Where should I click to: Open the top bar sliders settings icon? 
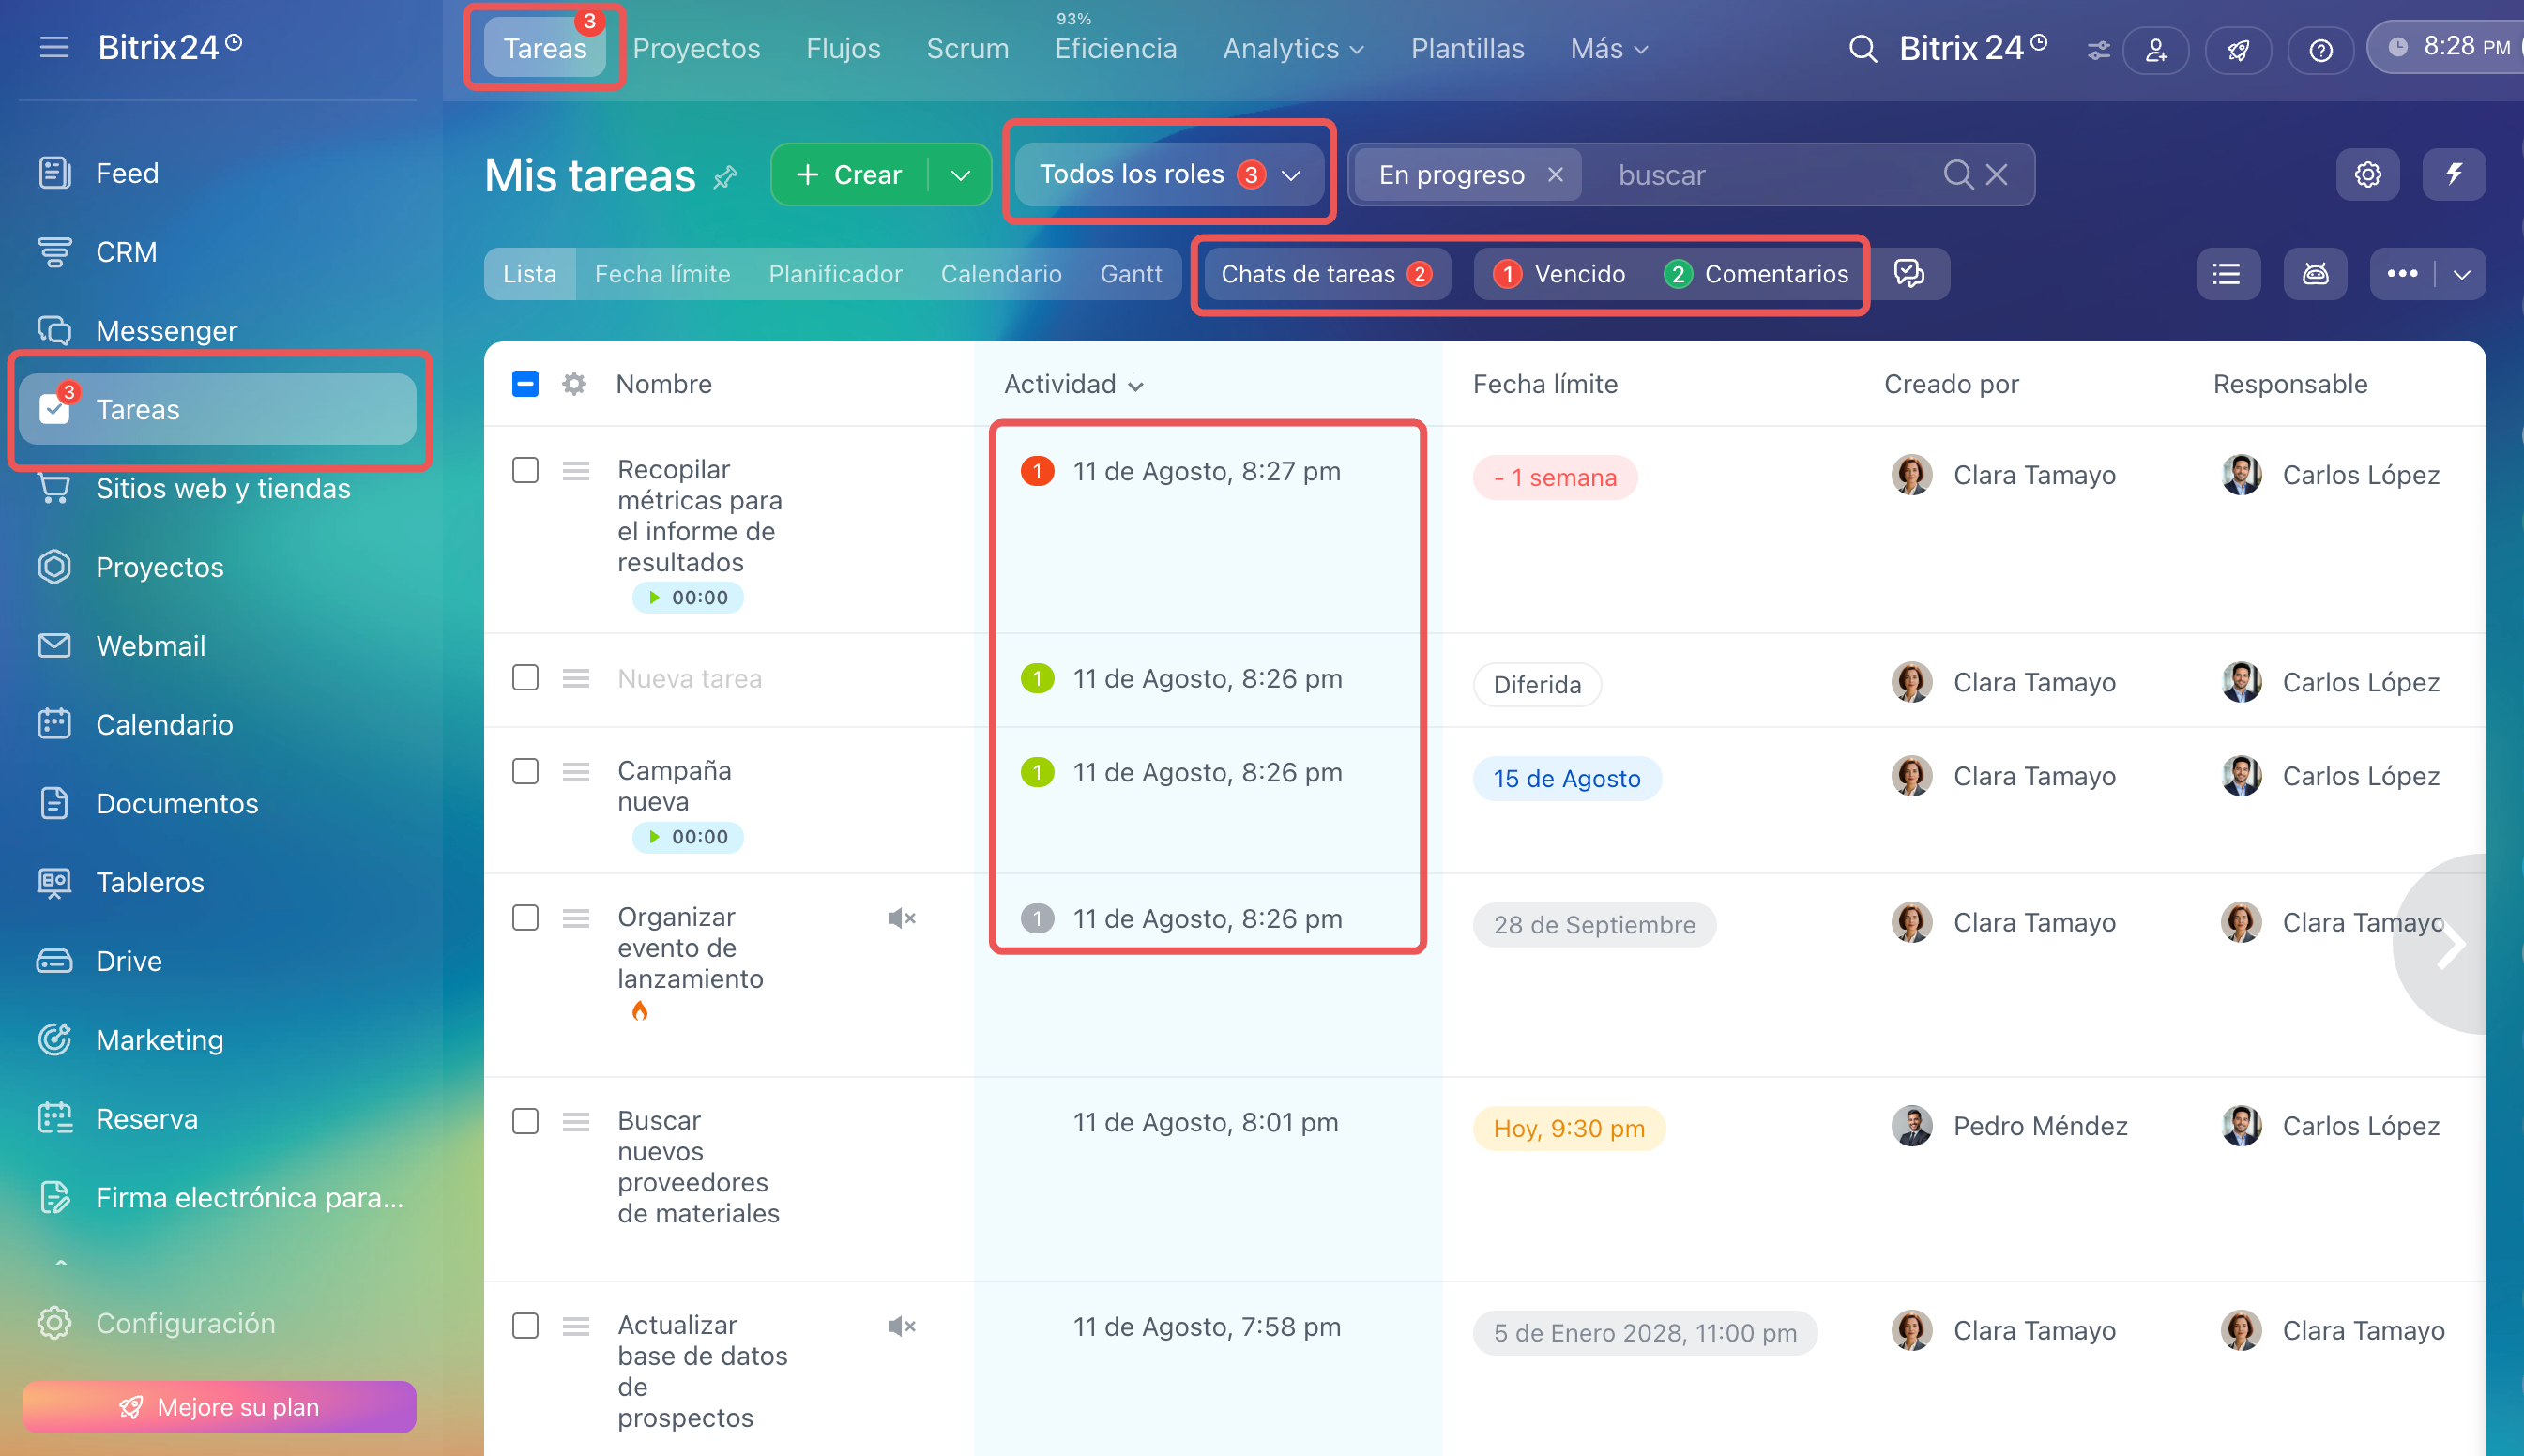[x=2098, y=49]
